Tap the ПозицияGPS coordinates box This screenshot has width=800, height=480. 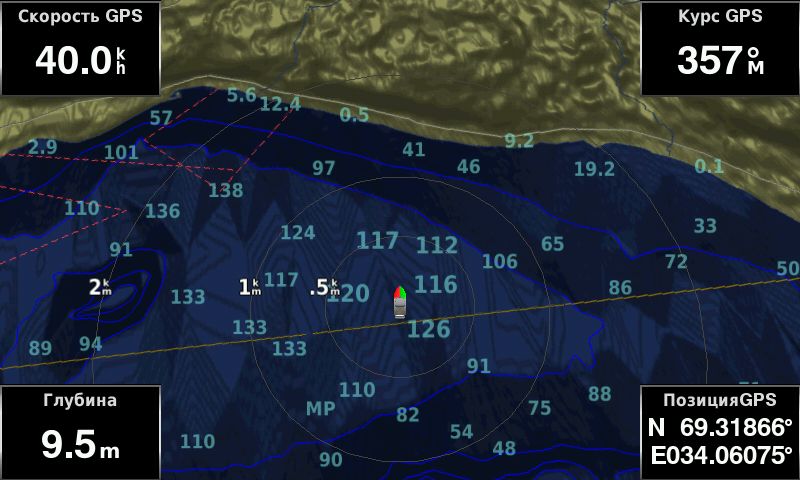tap(720, 432)
